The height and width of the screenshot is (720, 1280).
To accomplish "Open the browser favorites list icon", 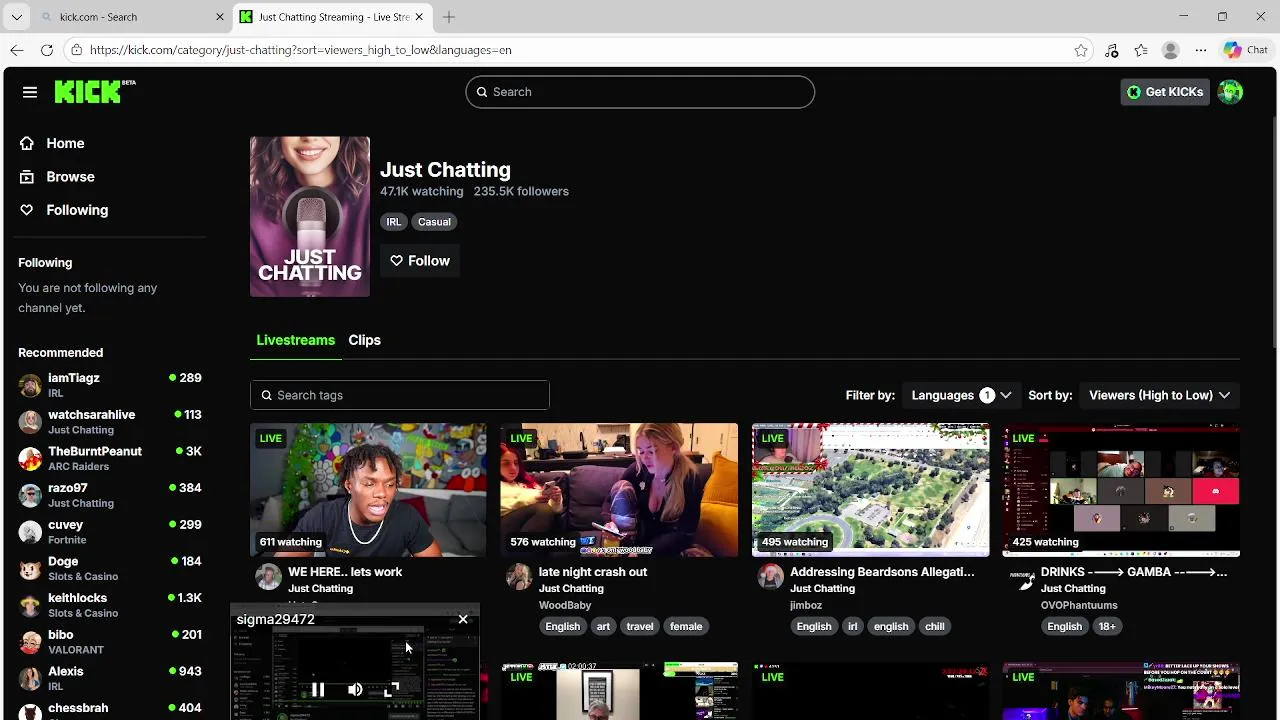I will click(x=1141, y=50).
